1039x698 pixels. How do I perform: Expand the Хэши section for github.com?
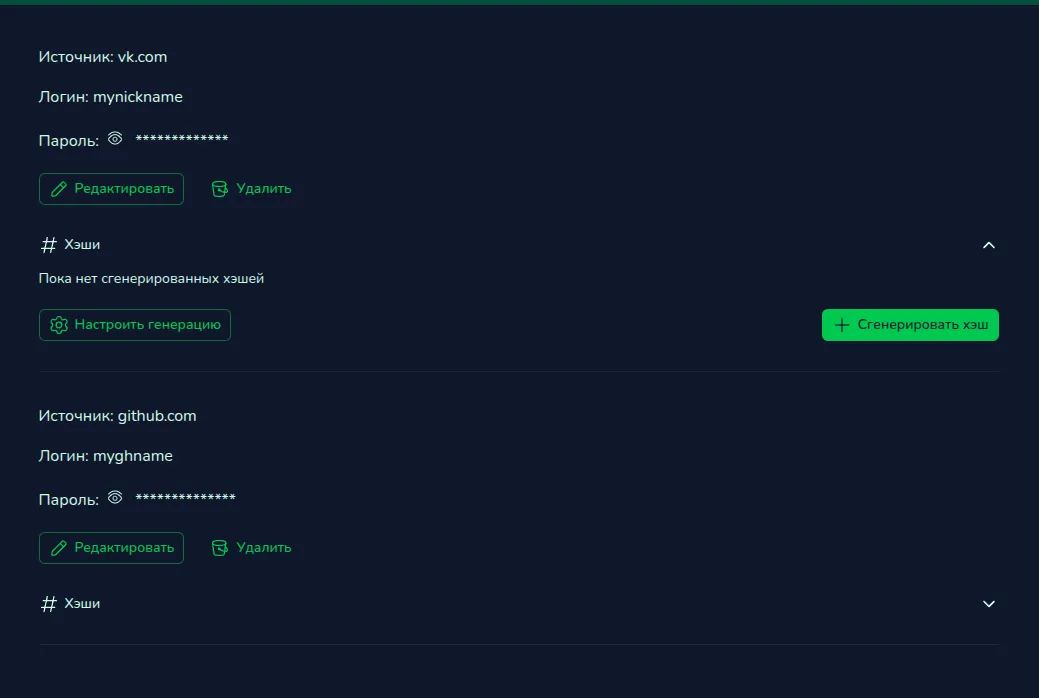989,604
